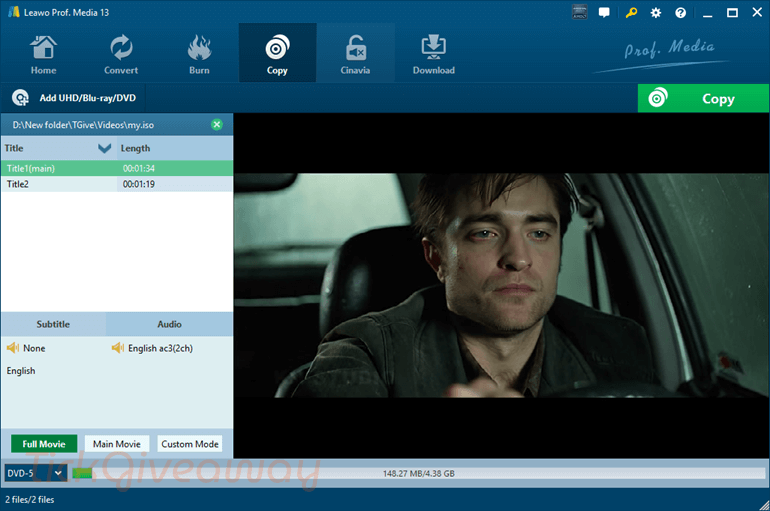
Task: Click the 00:01:19 length value
Action: (138, 184)
